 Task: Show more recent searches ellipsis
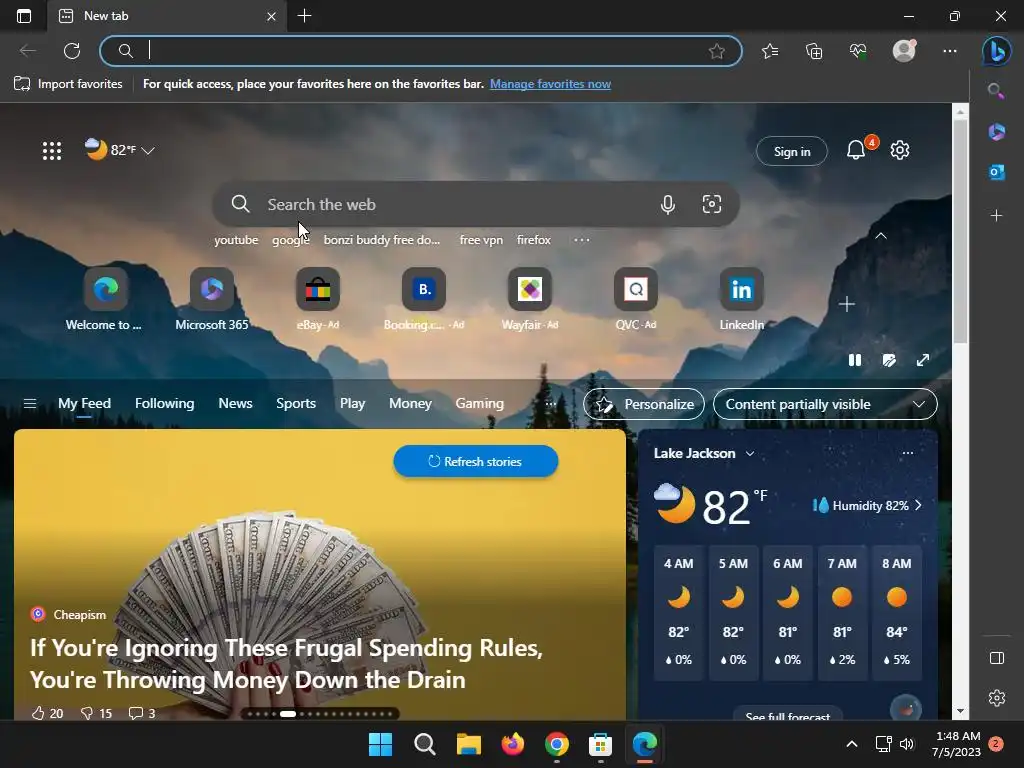[x=581, y=240]
